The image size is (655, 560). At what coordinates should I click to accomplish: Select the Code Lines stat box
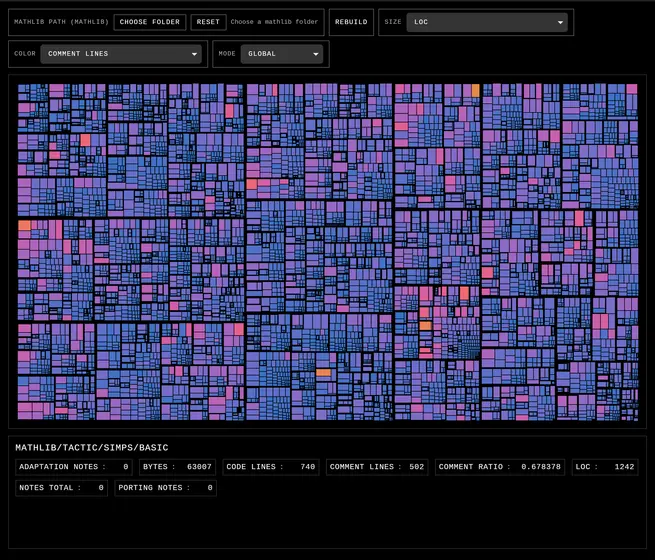tap(271, 467)
